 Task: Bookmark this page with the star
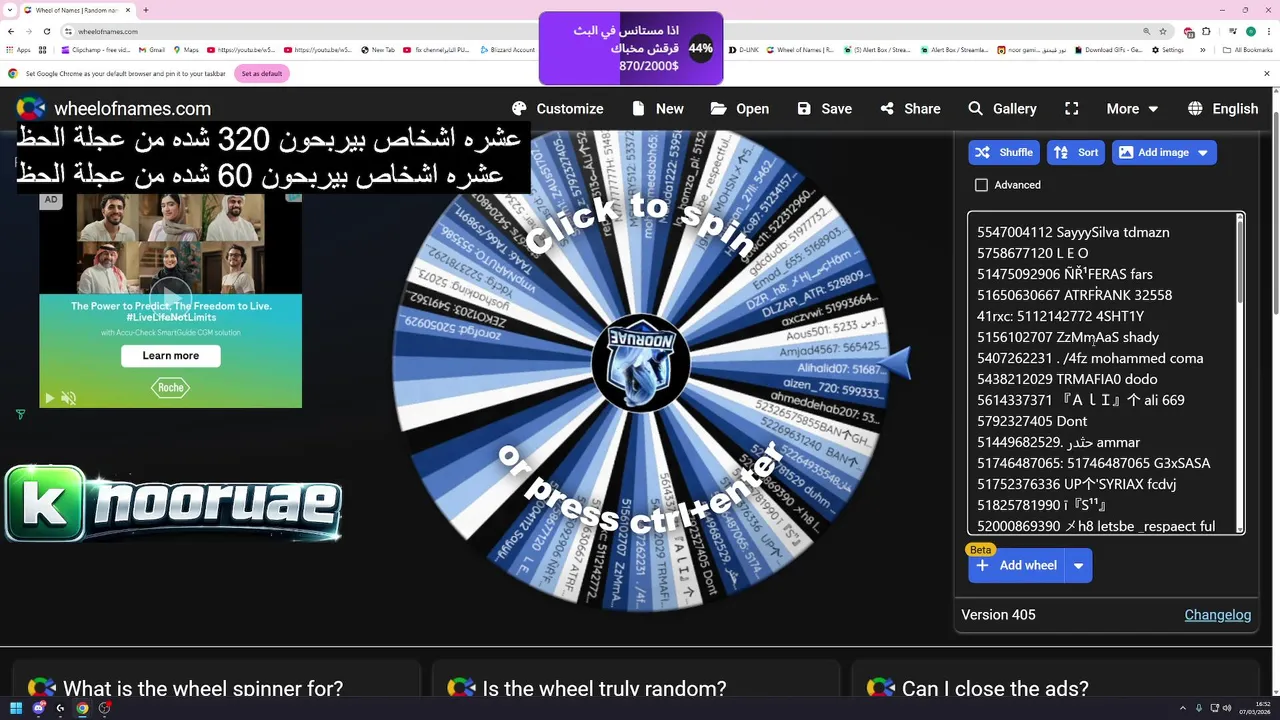[1162, 31]
